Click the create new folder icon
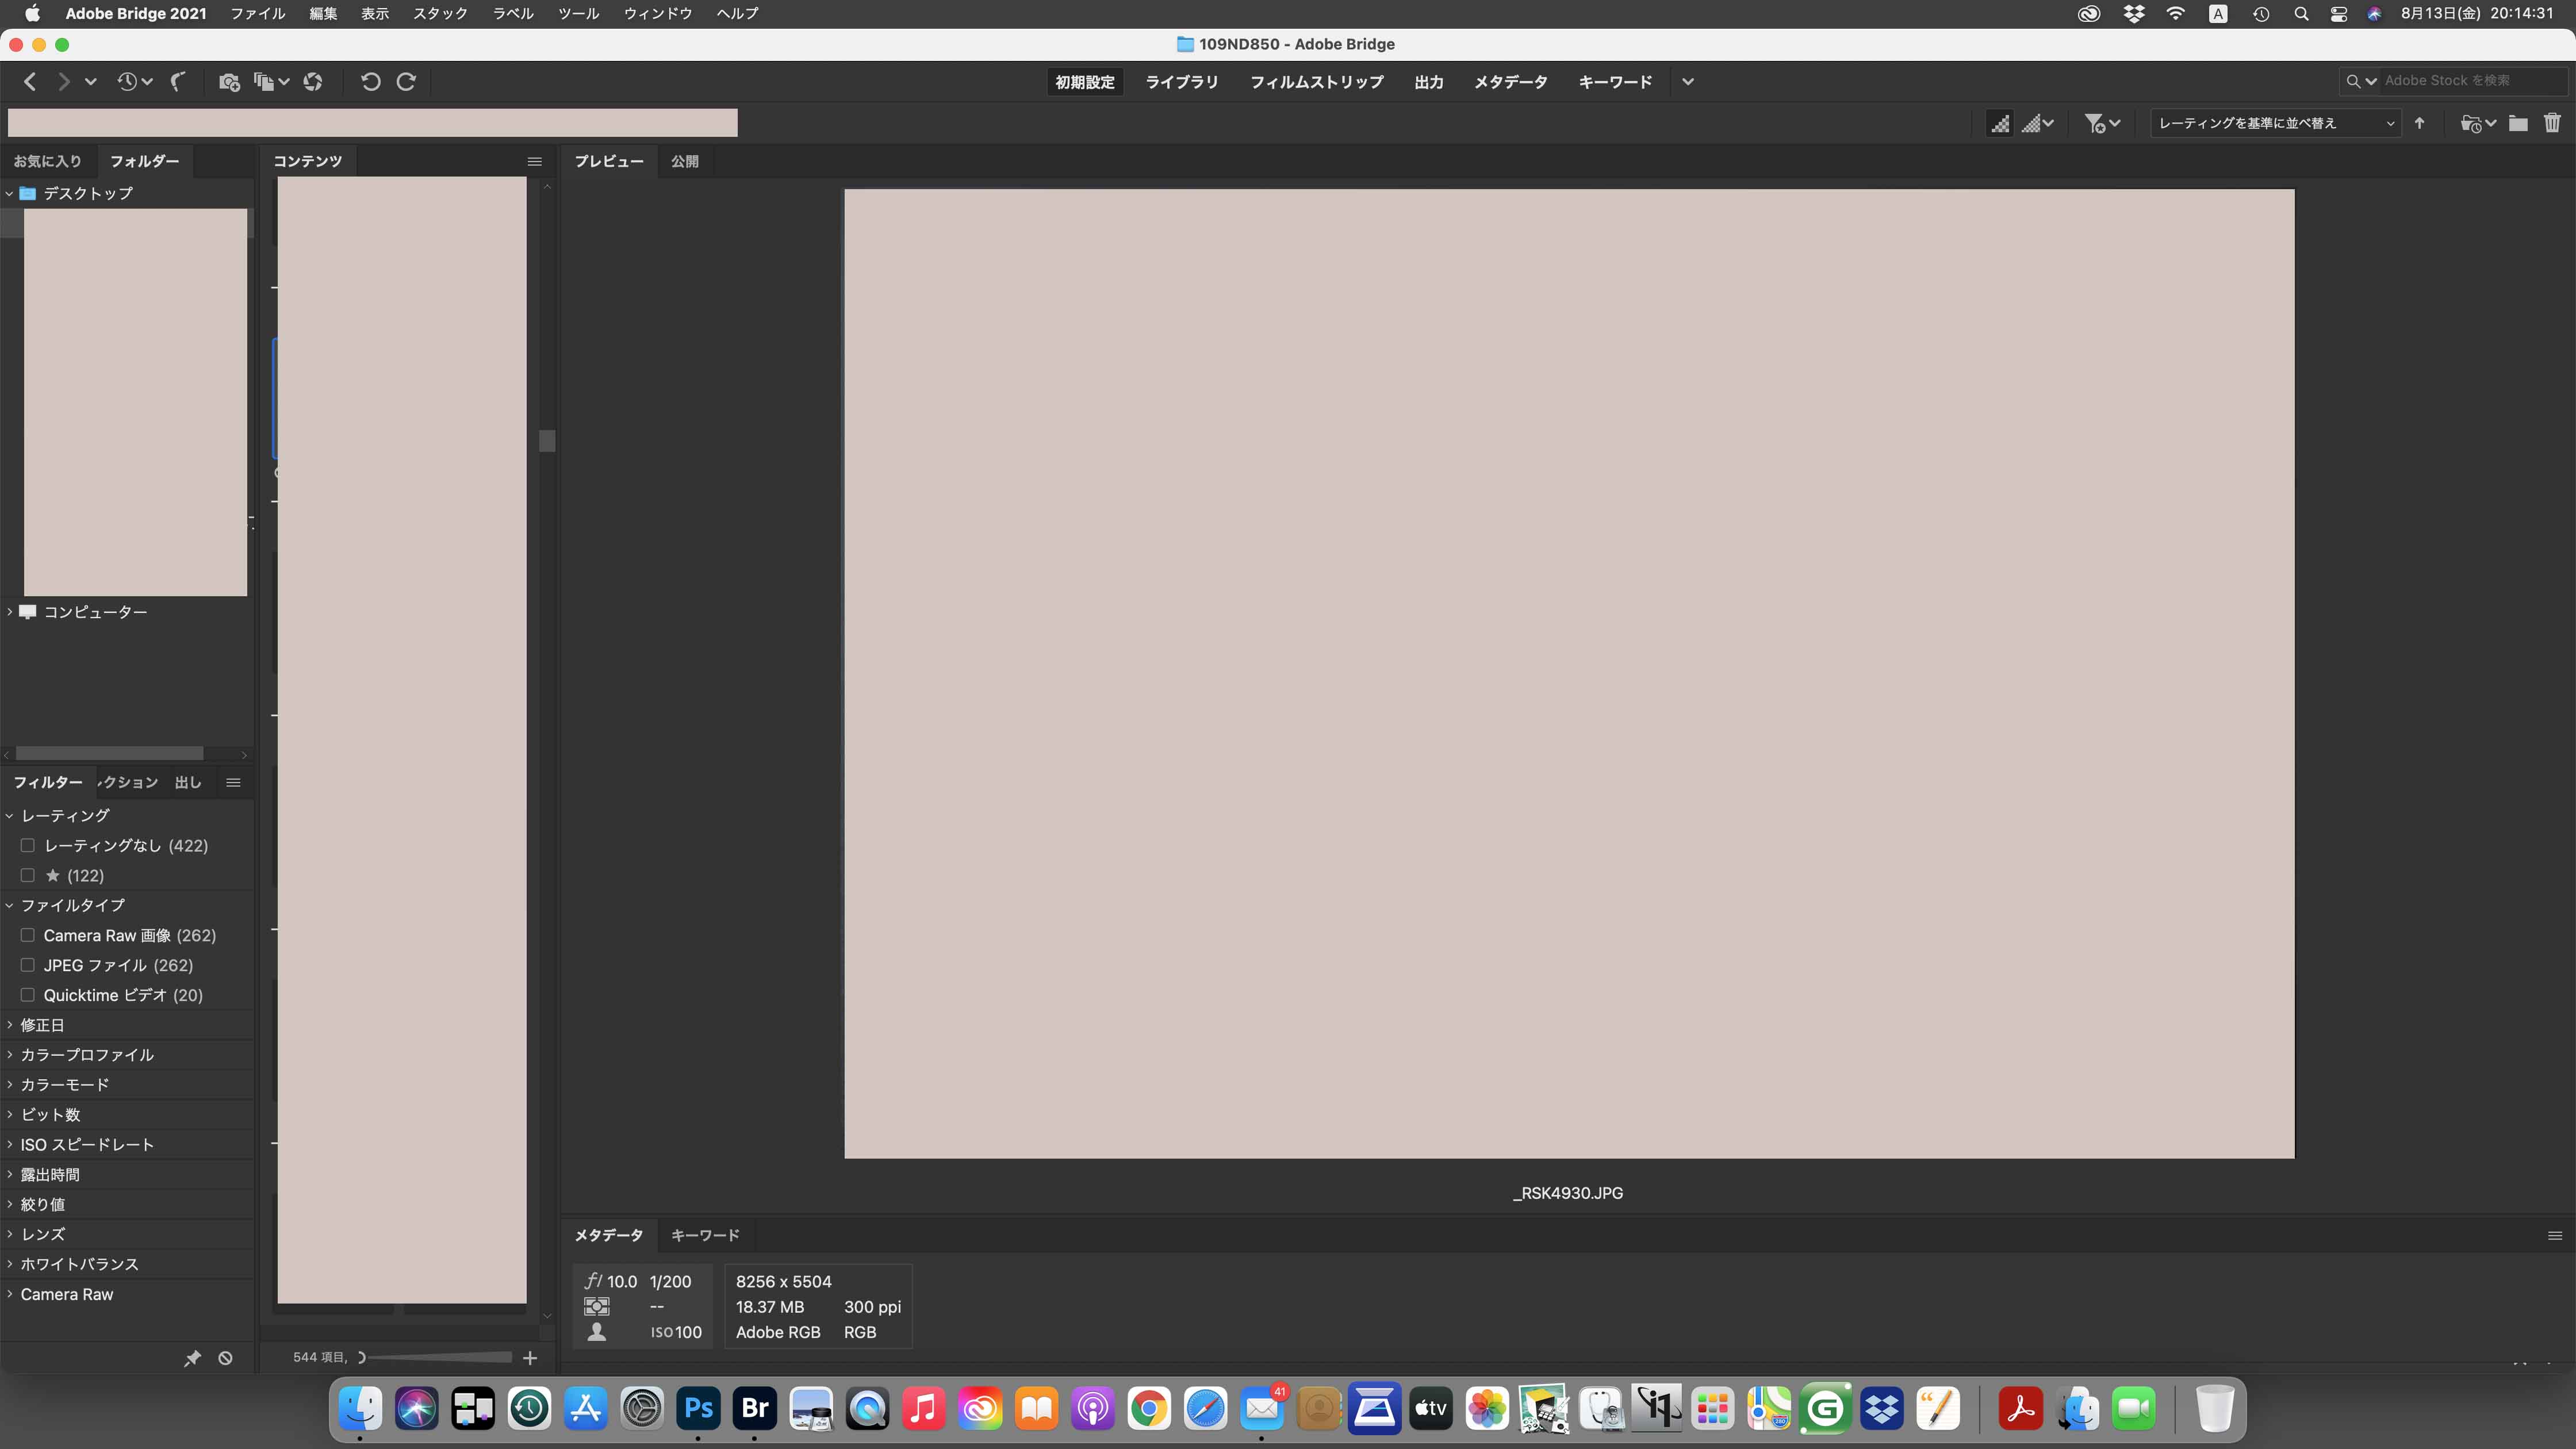This screenshot has height=1449, width=2576. tap(2518, 123)
